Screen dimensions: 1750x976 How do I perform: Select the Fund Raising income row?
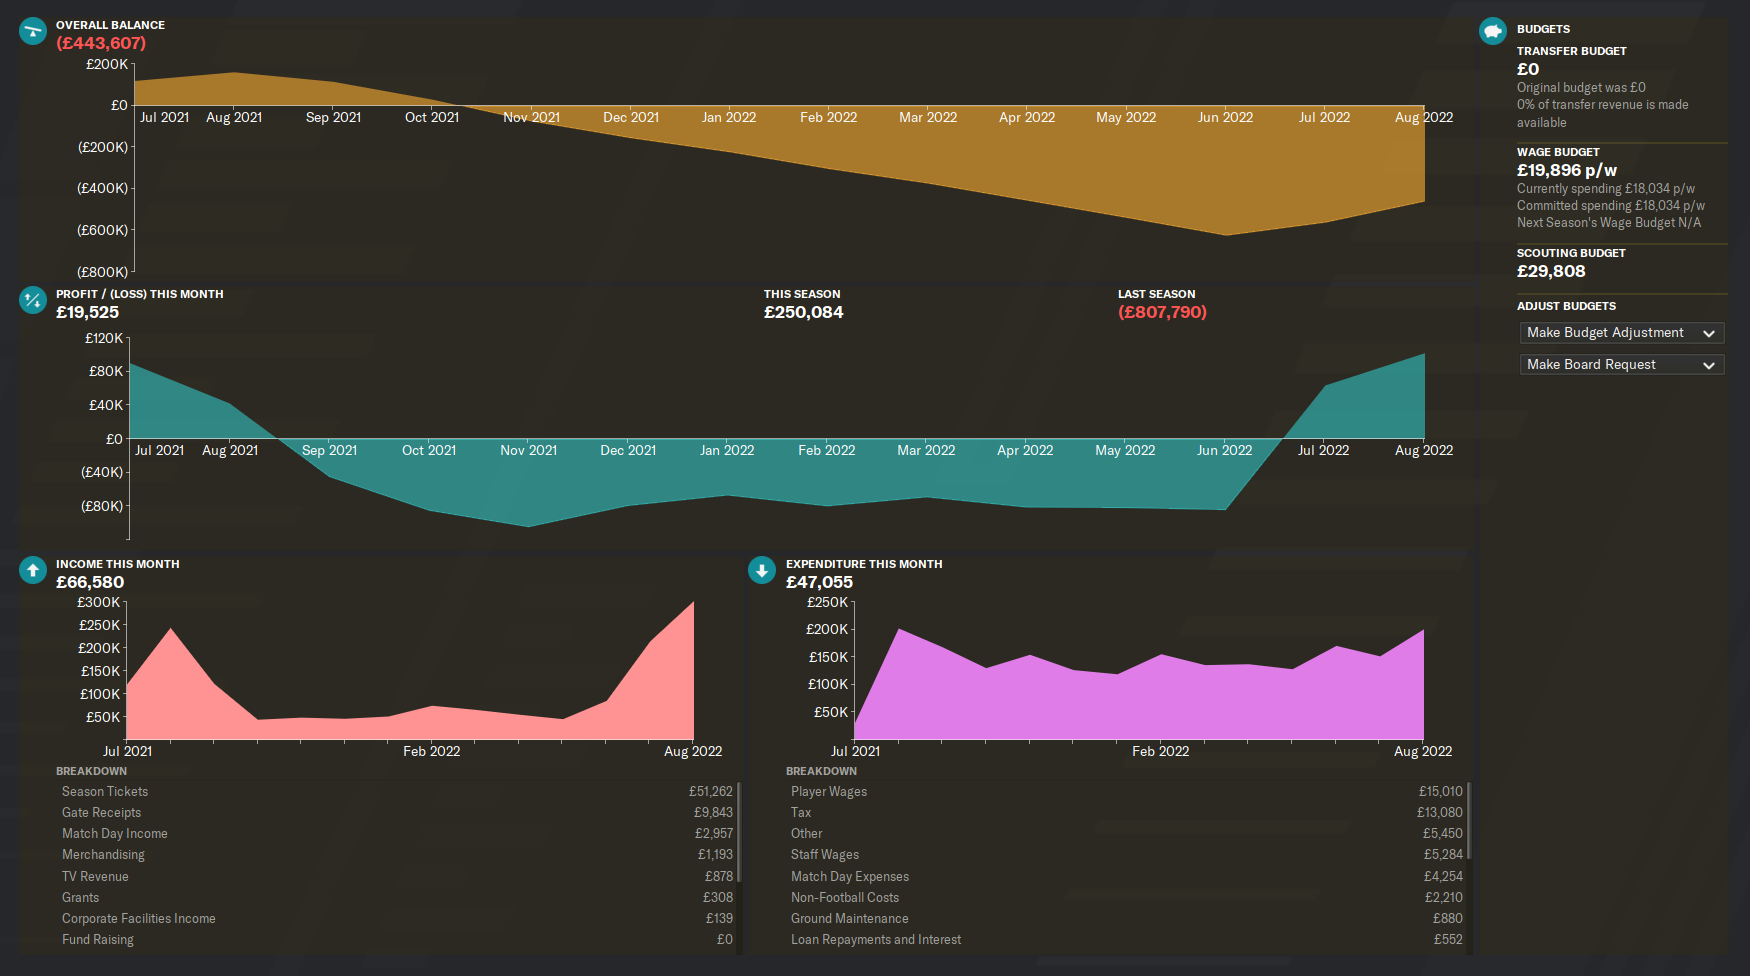point(397,940)
